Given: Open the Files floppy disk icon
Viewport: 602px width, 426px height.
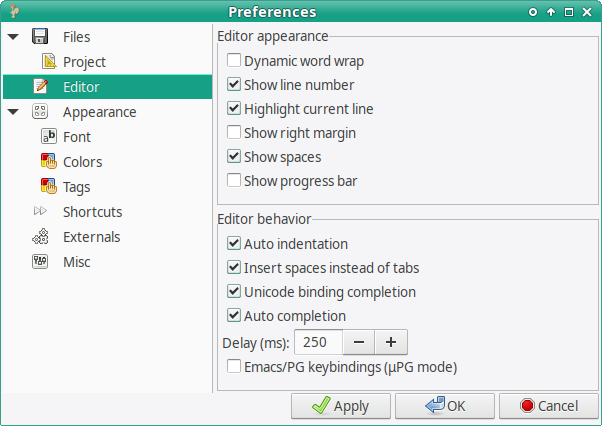Looking at the screenshot, I should (40, 36).
